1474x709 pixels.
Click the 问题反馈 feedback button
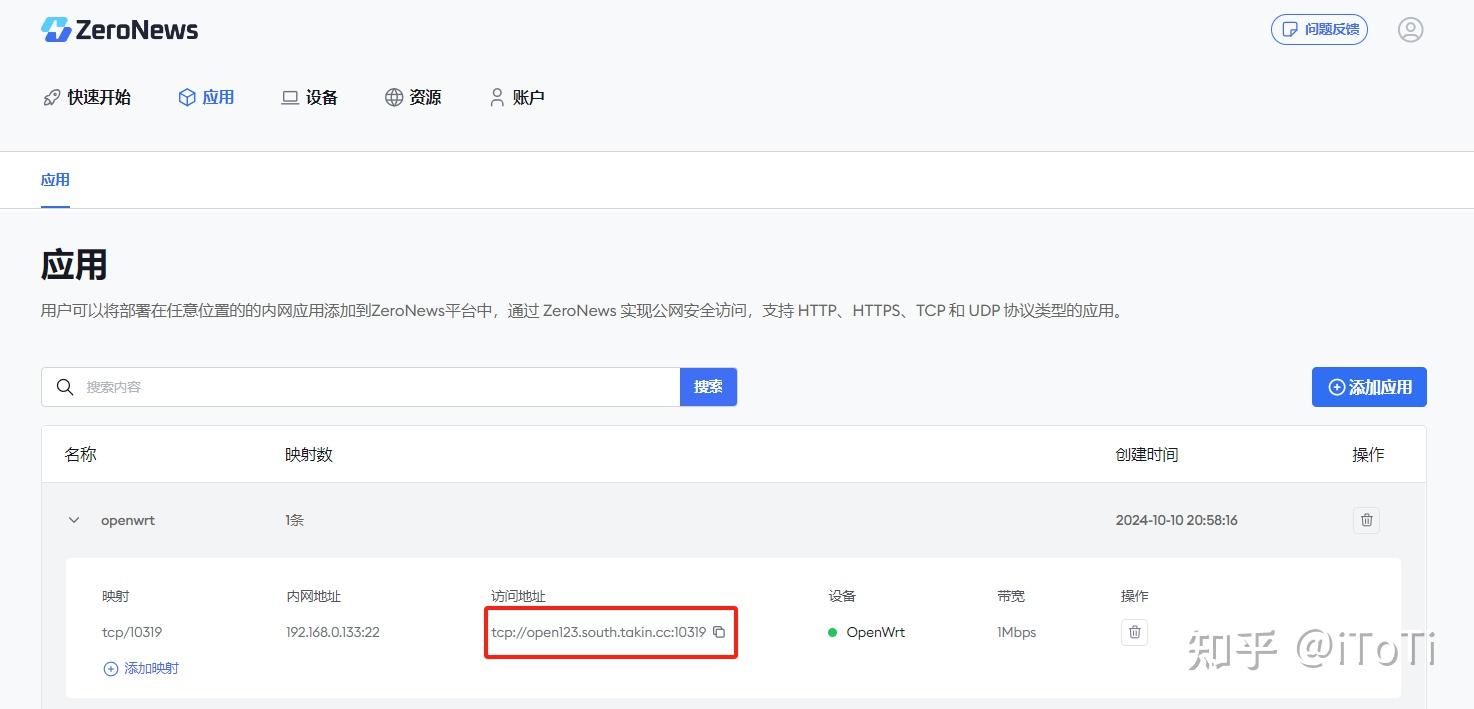[x=1319, y=29]
